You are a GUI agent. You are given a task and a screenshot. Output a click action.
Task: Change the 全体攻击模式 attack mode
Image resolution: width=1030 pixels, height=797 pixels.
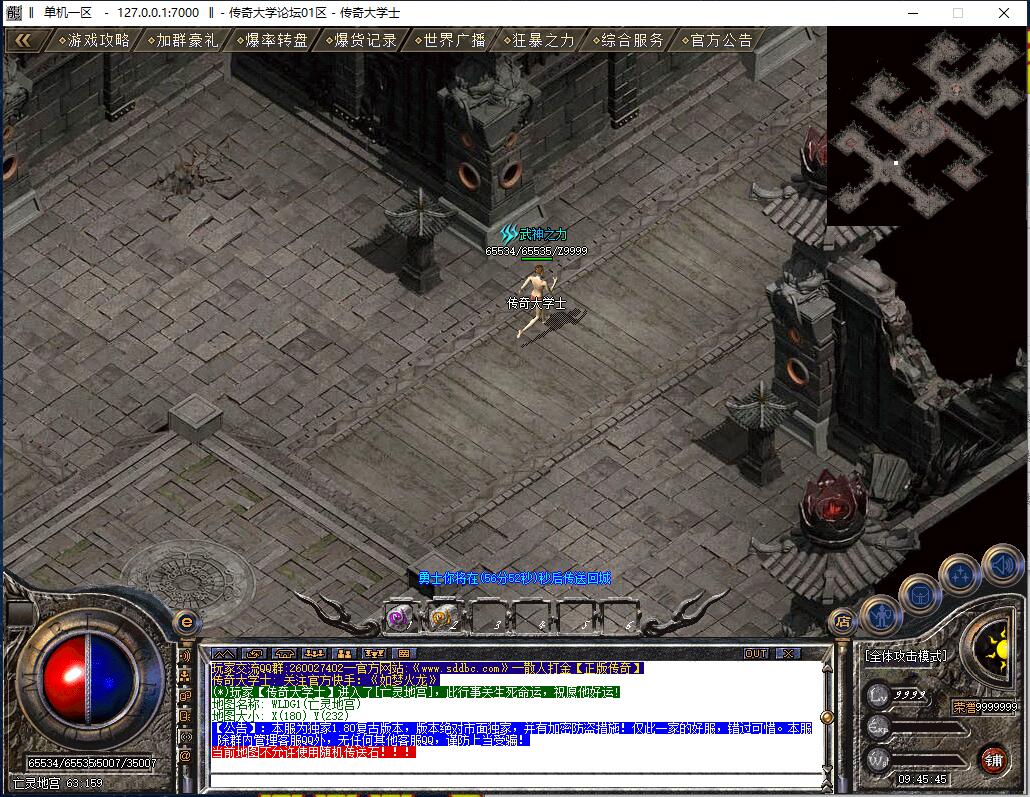tap(906, 656)
